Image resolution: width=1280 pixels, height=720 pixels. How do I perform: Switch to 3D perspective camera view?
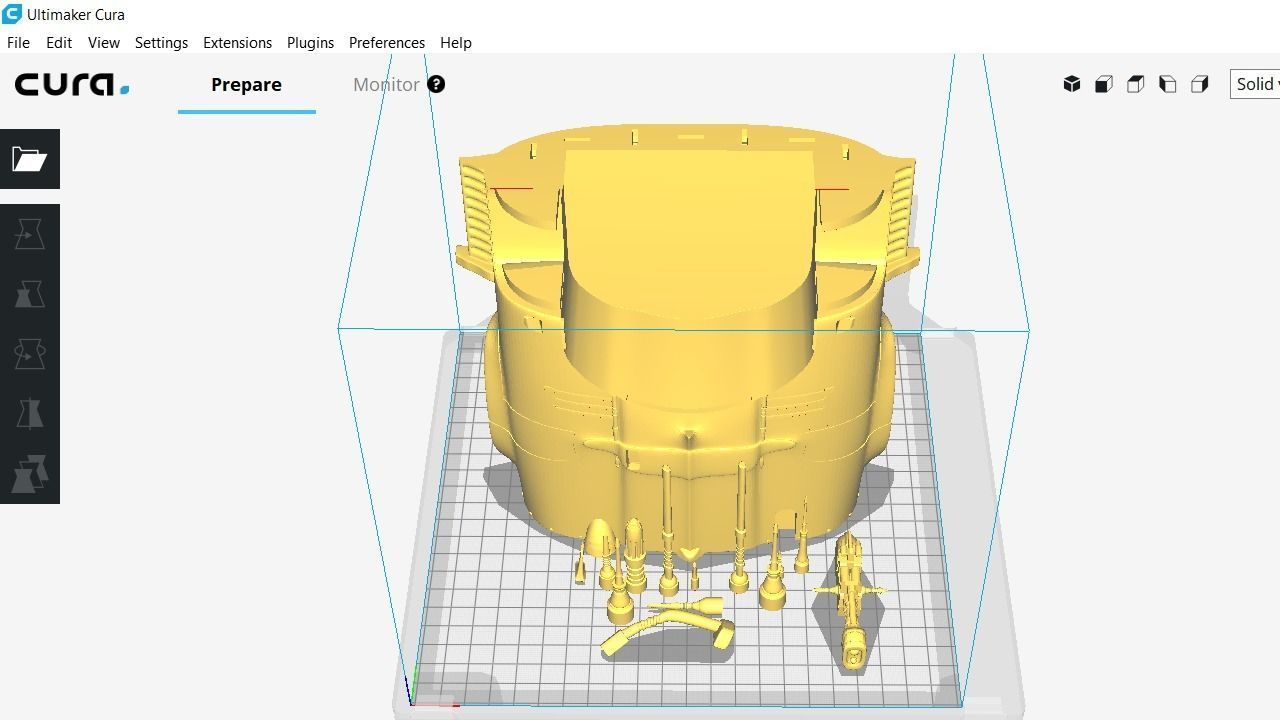1072,84
